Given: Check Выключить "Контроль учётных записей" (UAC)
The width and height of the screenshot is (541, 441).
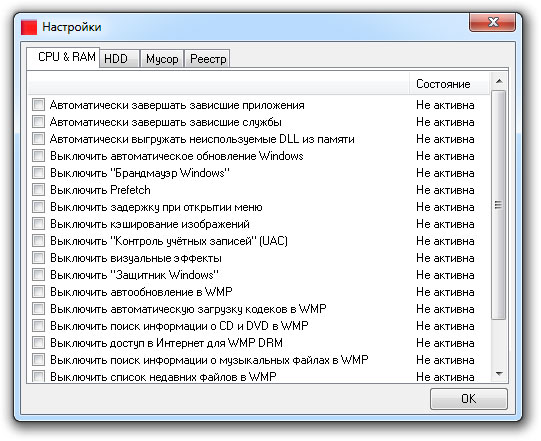Looking at the screenshot, I should point(38,240).
